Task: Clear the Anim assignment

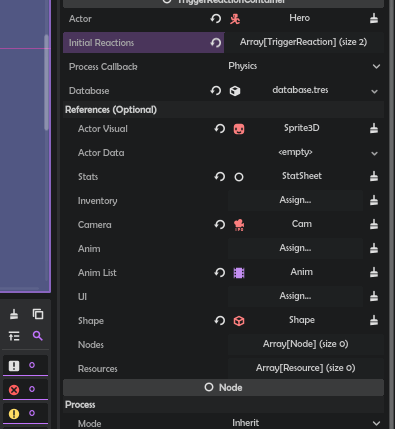Action: [x=374, y=249]
